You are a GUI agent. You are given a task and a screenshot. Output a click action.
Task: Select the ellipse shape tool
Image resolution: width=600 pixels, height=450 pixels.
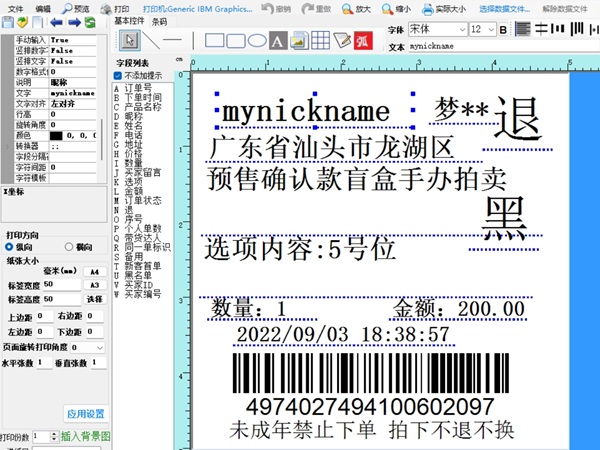(257, 40)
